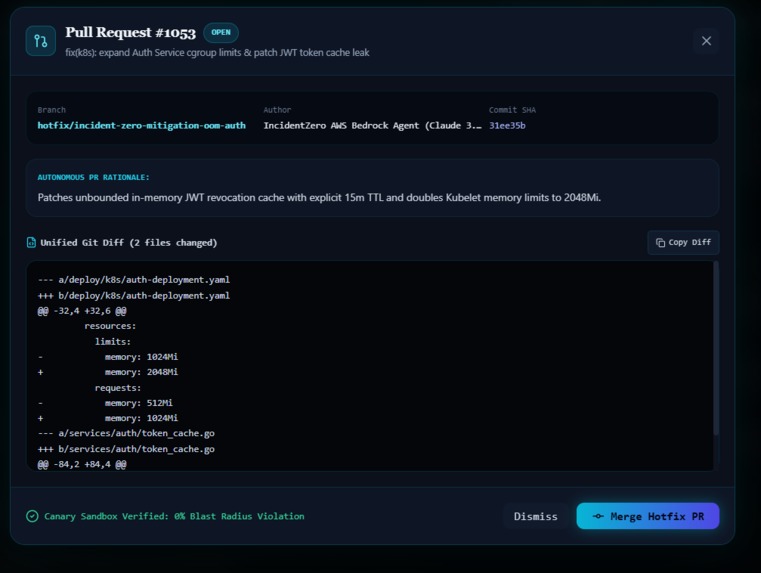Click the removed 'memory: 1024Mi' line under limits

[108, 357]
